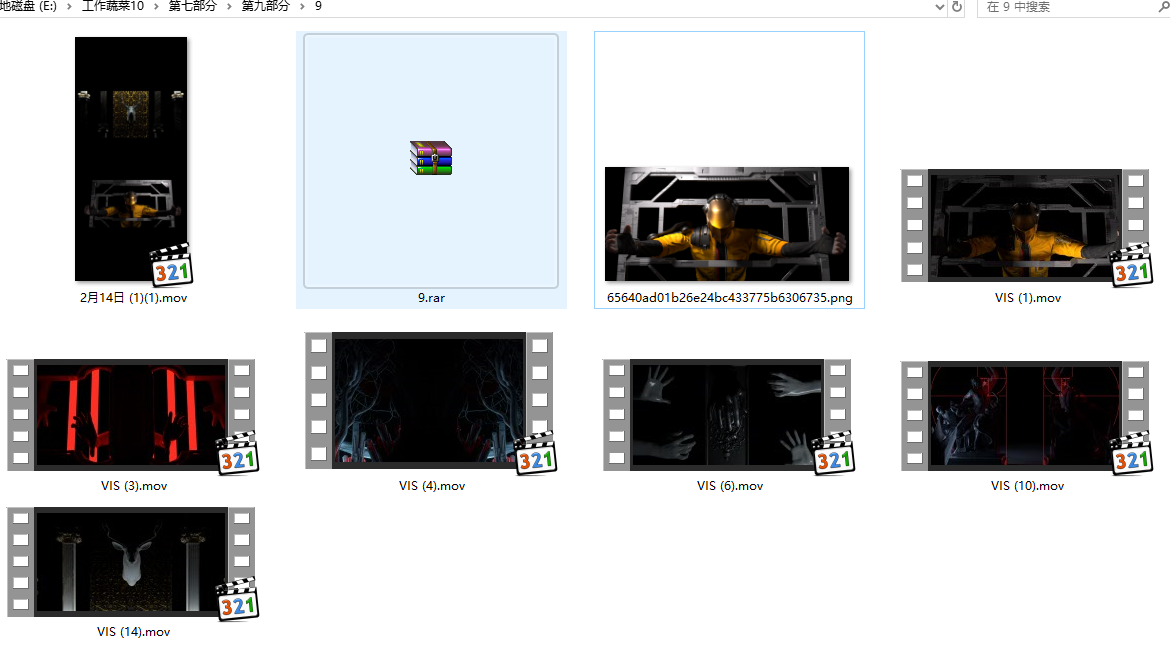Click the 9.rar file name
1170x650 pixels.
(x=431, y=298)
